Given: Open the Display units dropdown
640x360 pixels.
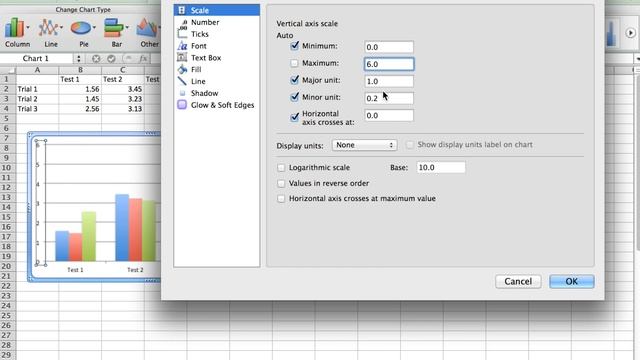Looking at the screenshot, I should pos(364,145).
